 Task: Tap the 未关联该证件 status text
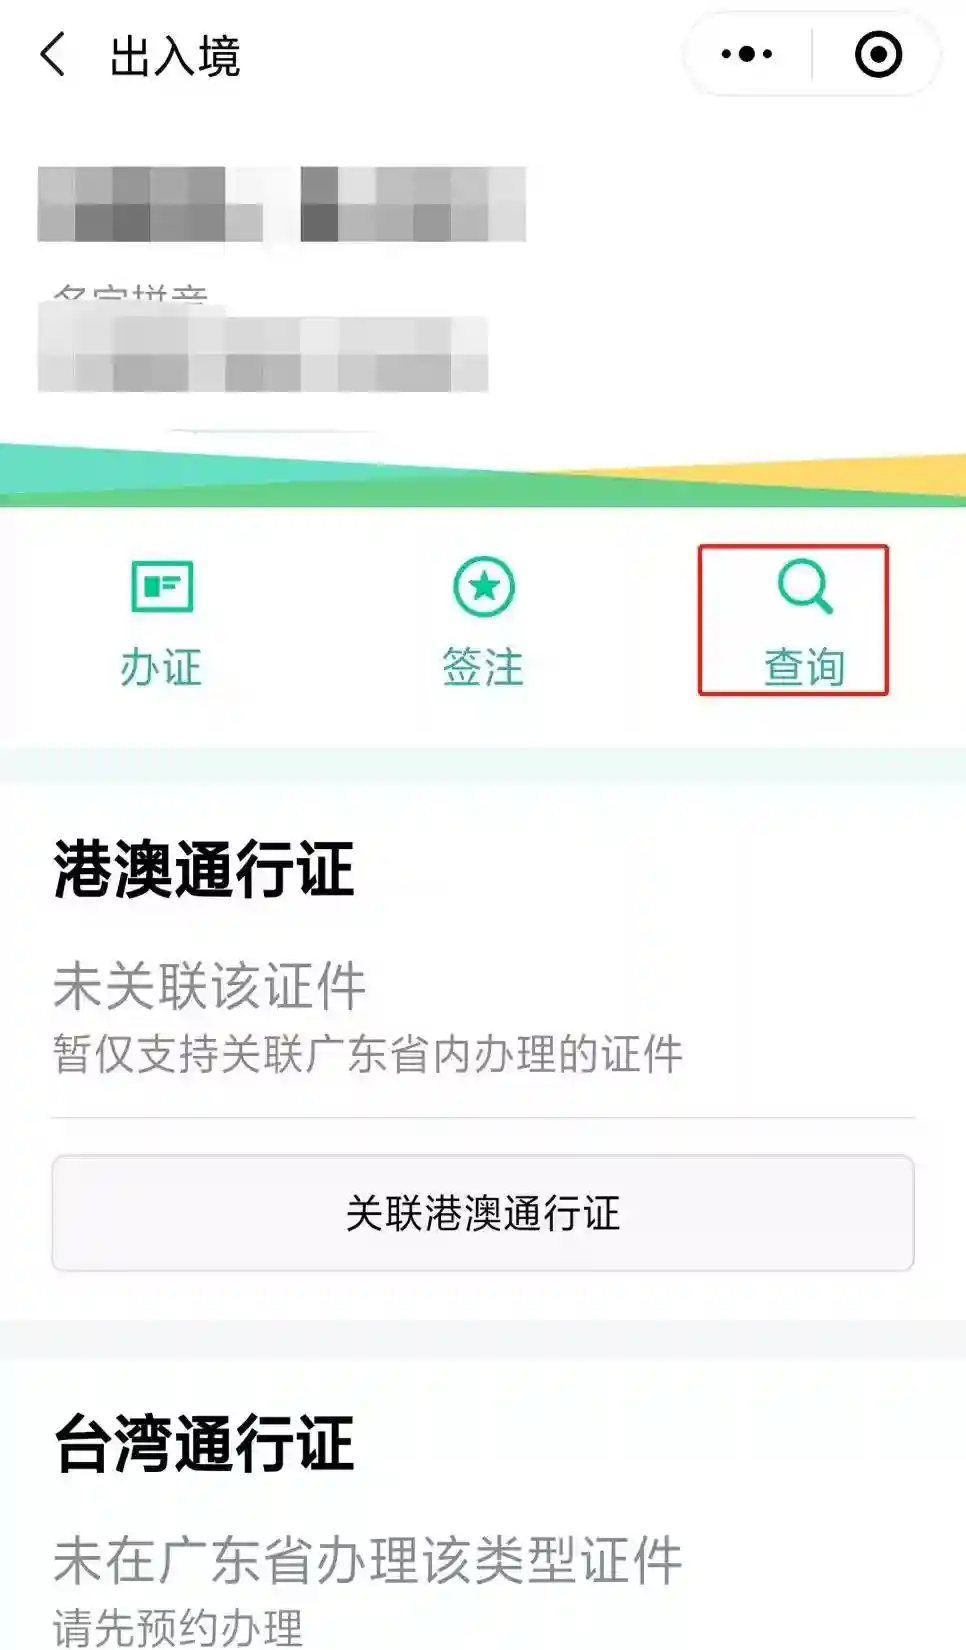(x=210, y=986)
